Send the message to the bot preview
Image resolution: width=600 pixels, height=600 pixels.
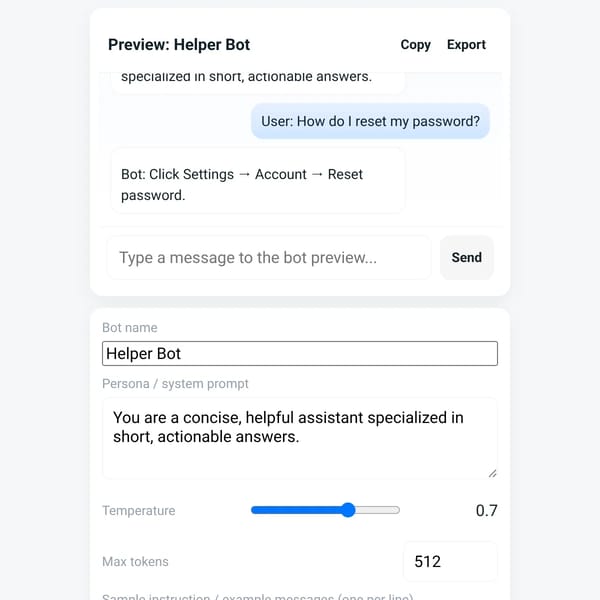(466, 258)
